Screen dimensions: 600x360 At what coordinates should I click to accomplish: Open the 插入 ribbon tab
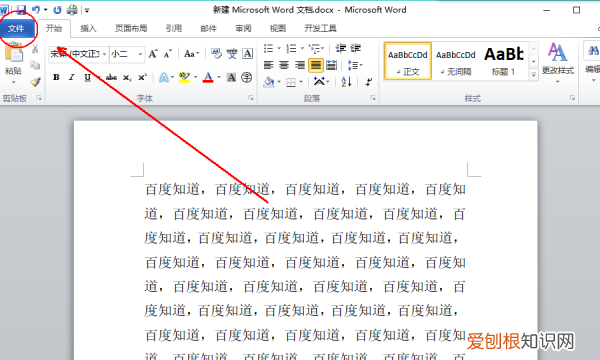point(88,28)
